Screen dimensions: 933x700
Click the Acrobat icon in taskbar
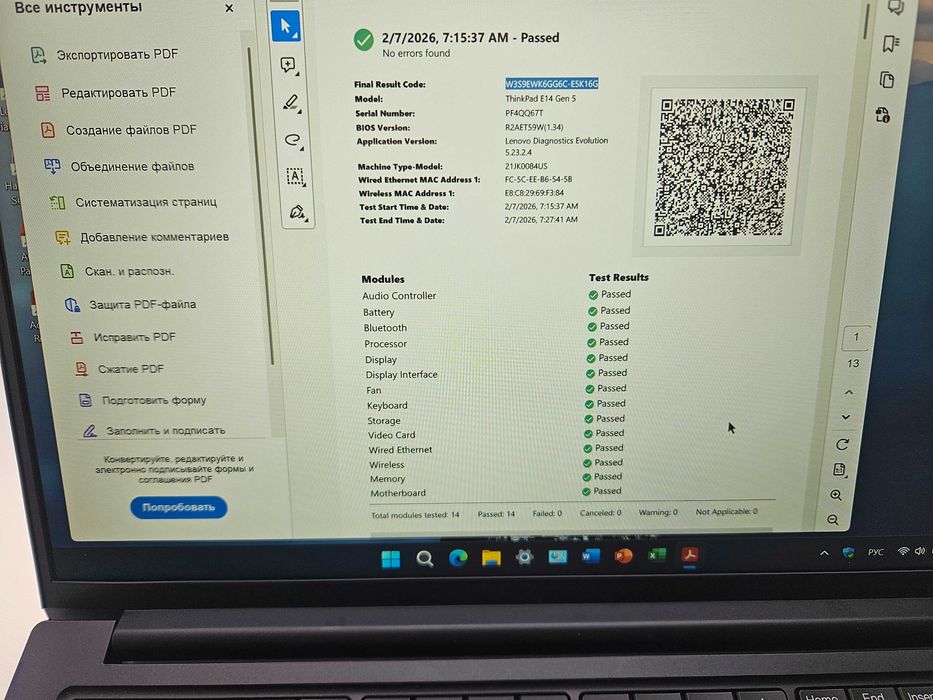click(690, 555)
